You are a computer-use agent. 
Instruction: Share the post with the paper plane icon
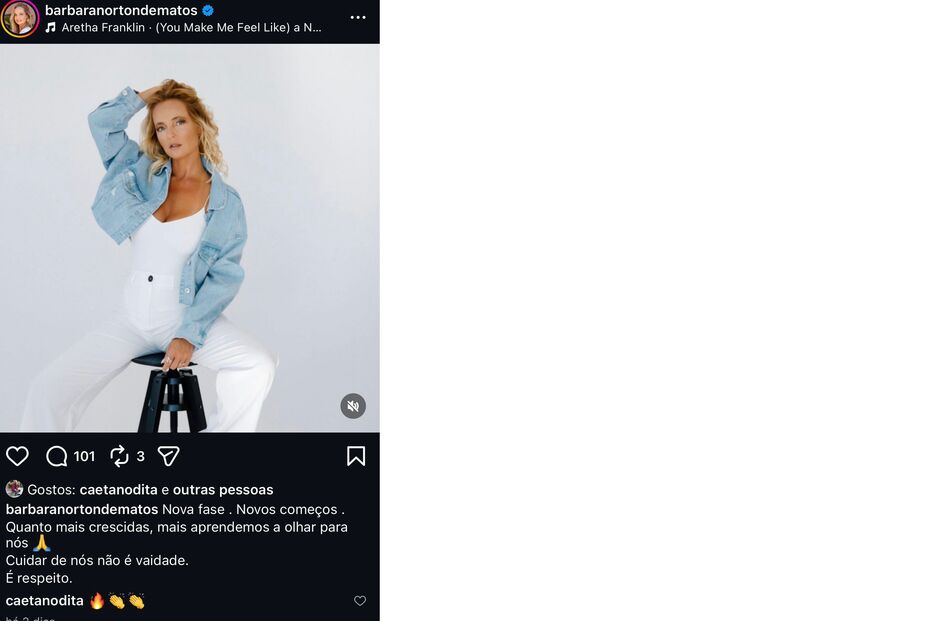pyautogui.click(x=169, y=456)
